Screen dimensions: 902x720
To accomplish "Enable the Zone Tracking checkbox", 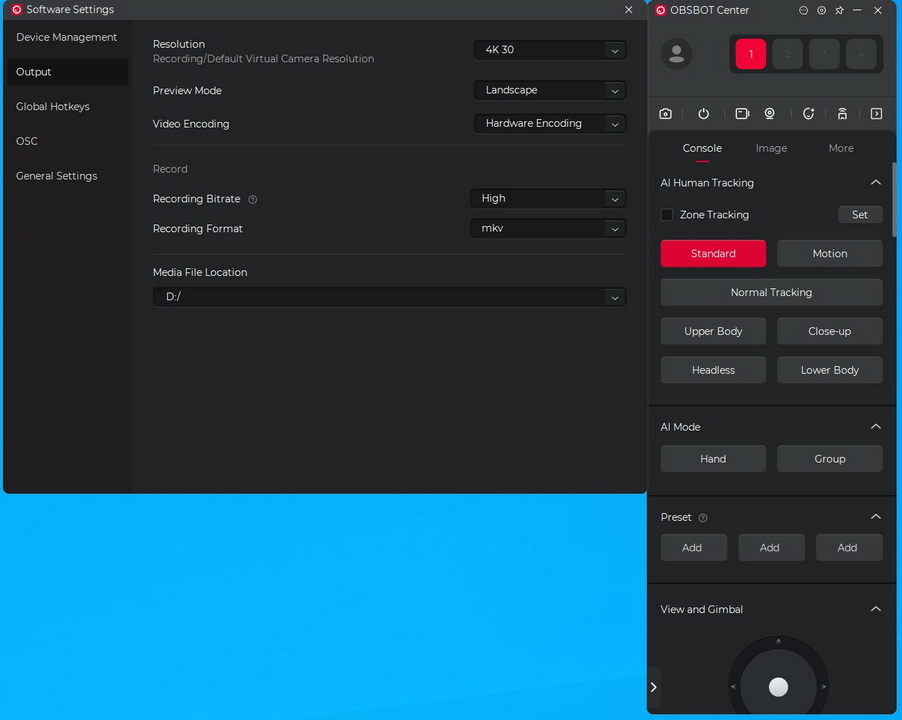I will click(667, 215).
